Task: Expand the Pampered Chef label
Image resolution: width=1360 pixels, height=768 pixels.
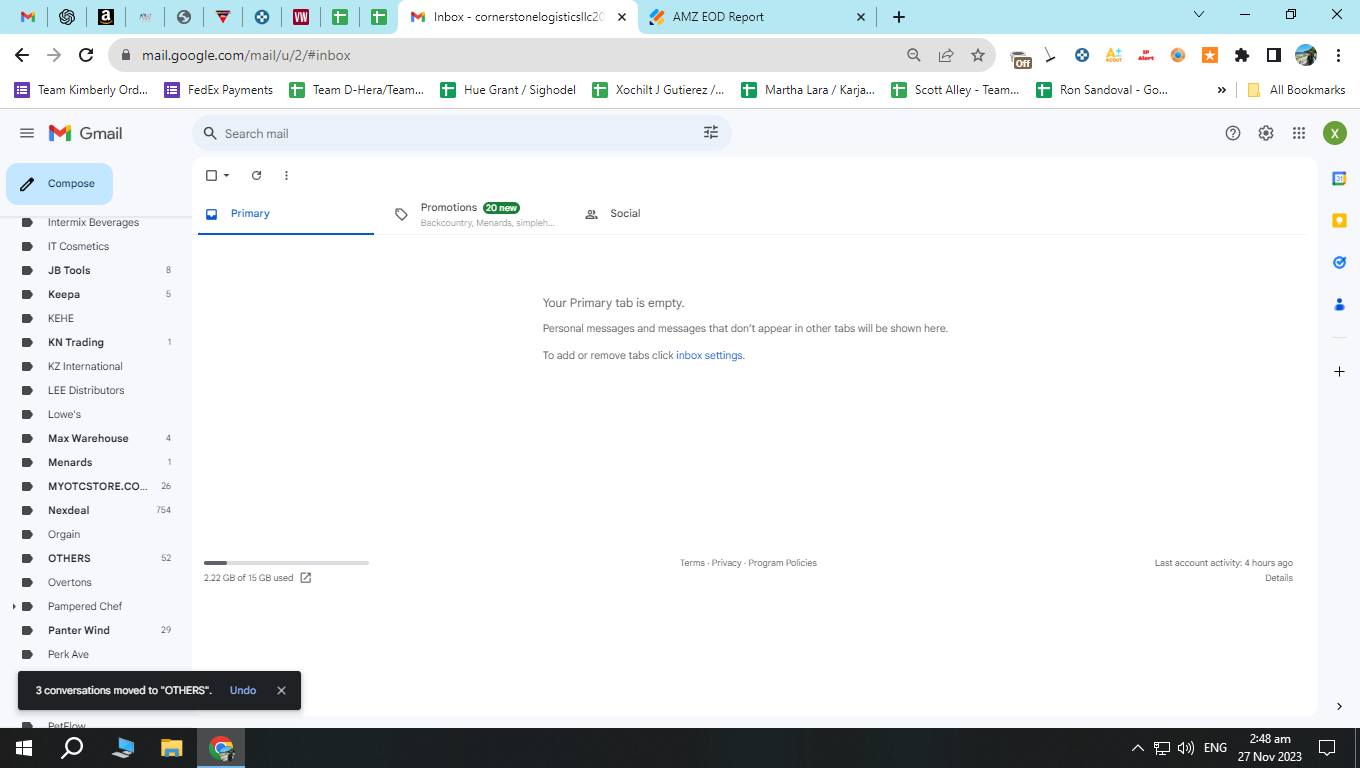Action: tap(13, 606)
